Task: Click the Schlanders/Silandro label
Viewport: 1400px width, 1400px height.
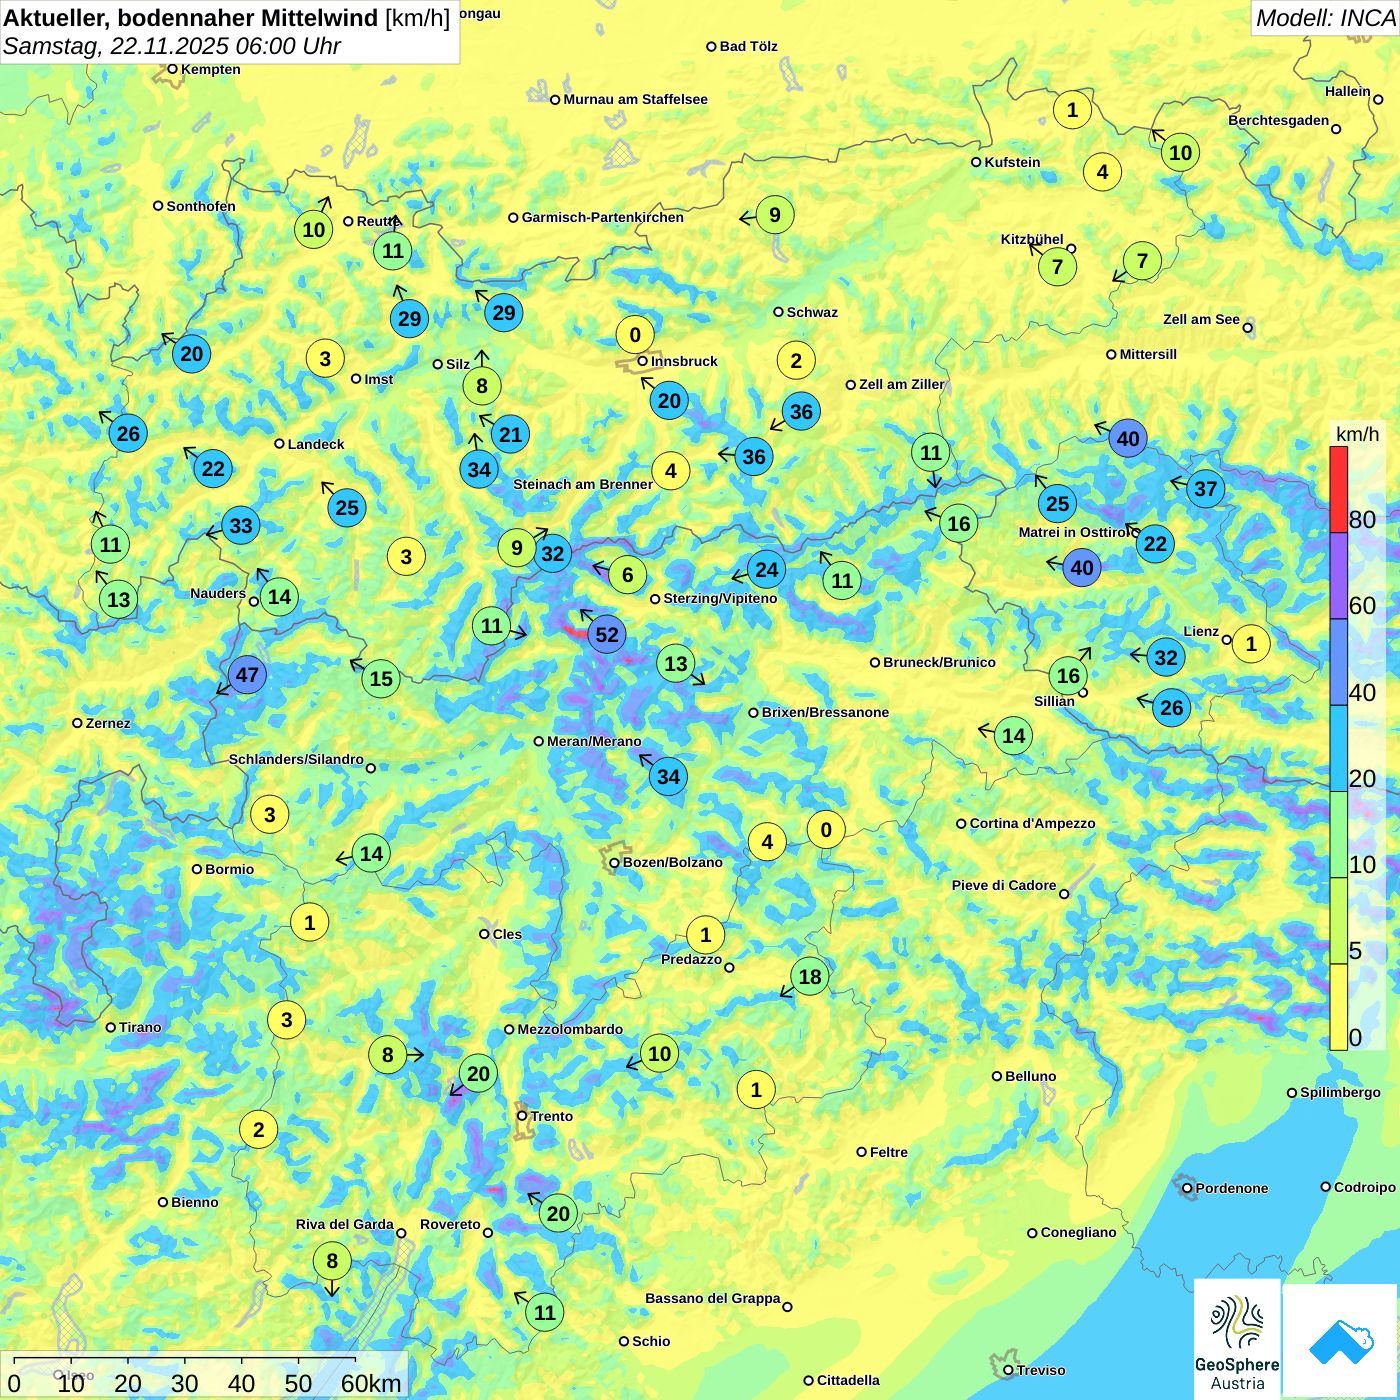Action: [296, 759]
